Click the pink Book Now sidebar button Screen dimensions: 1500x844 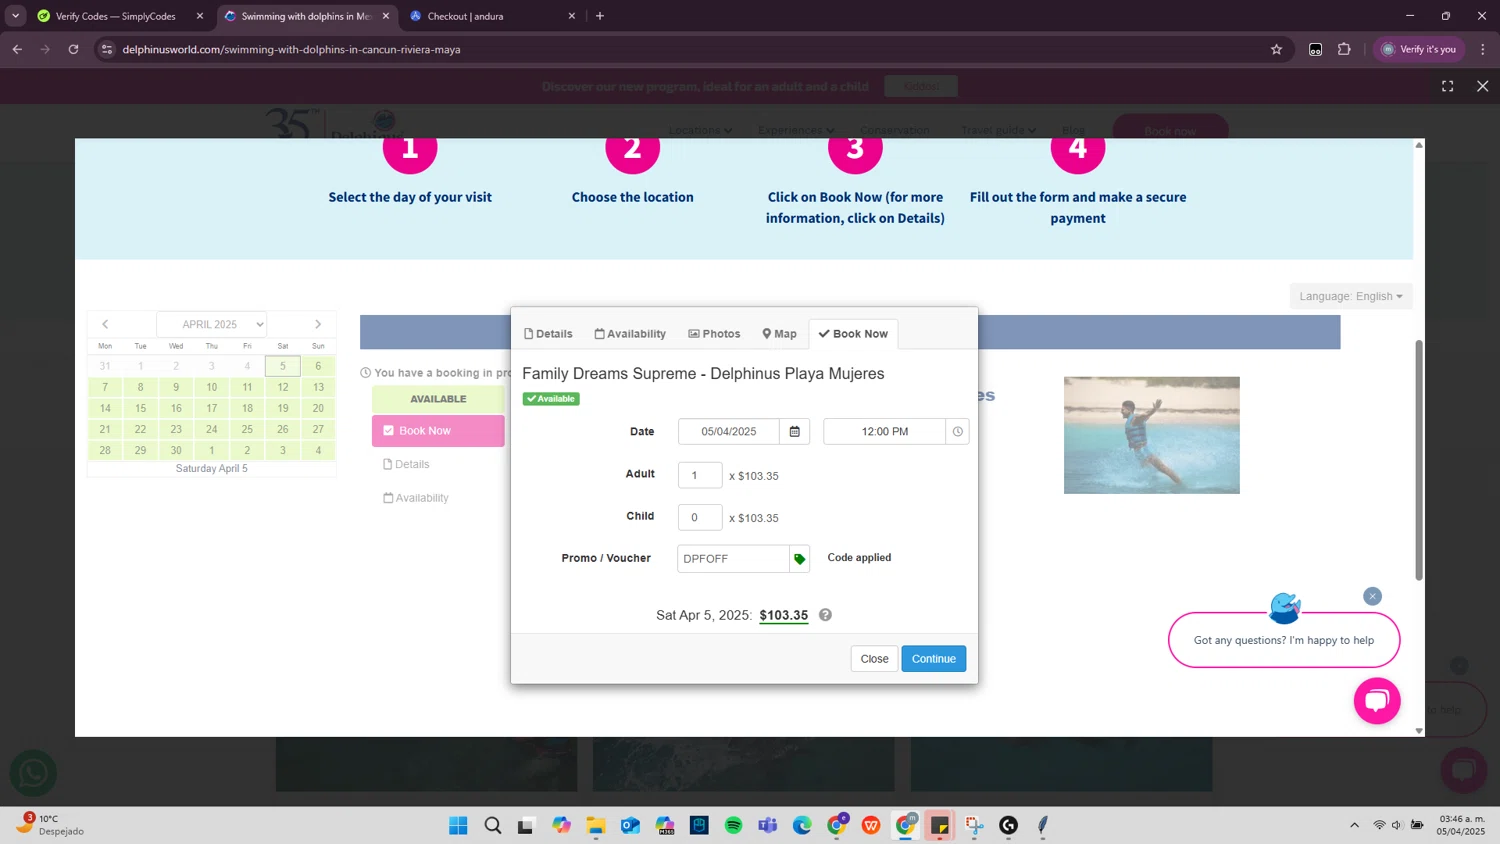(438, 431)
